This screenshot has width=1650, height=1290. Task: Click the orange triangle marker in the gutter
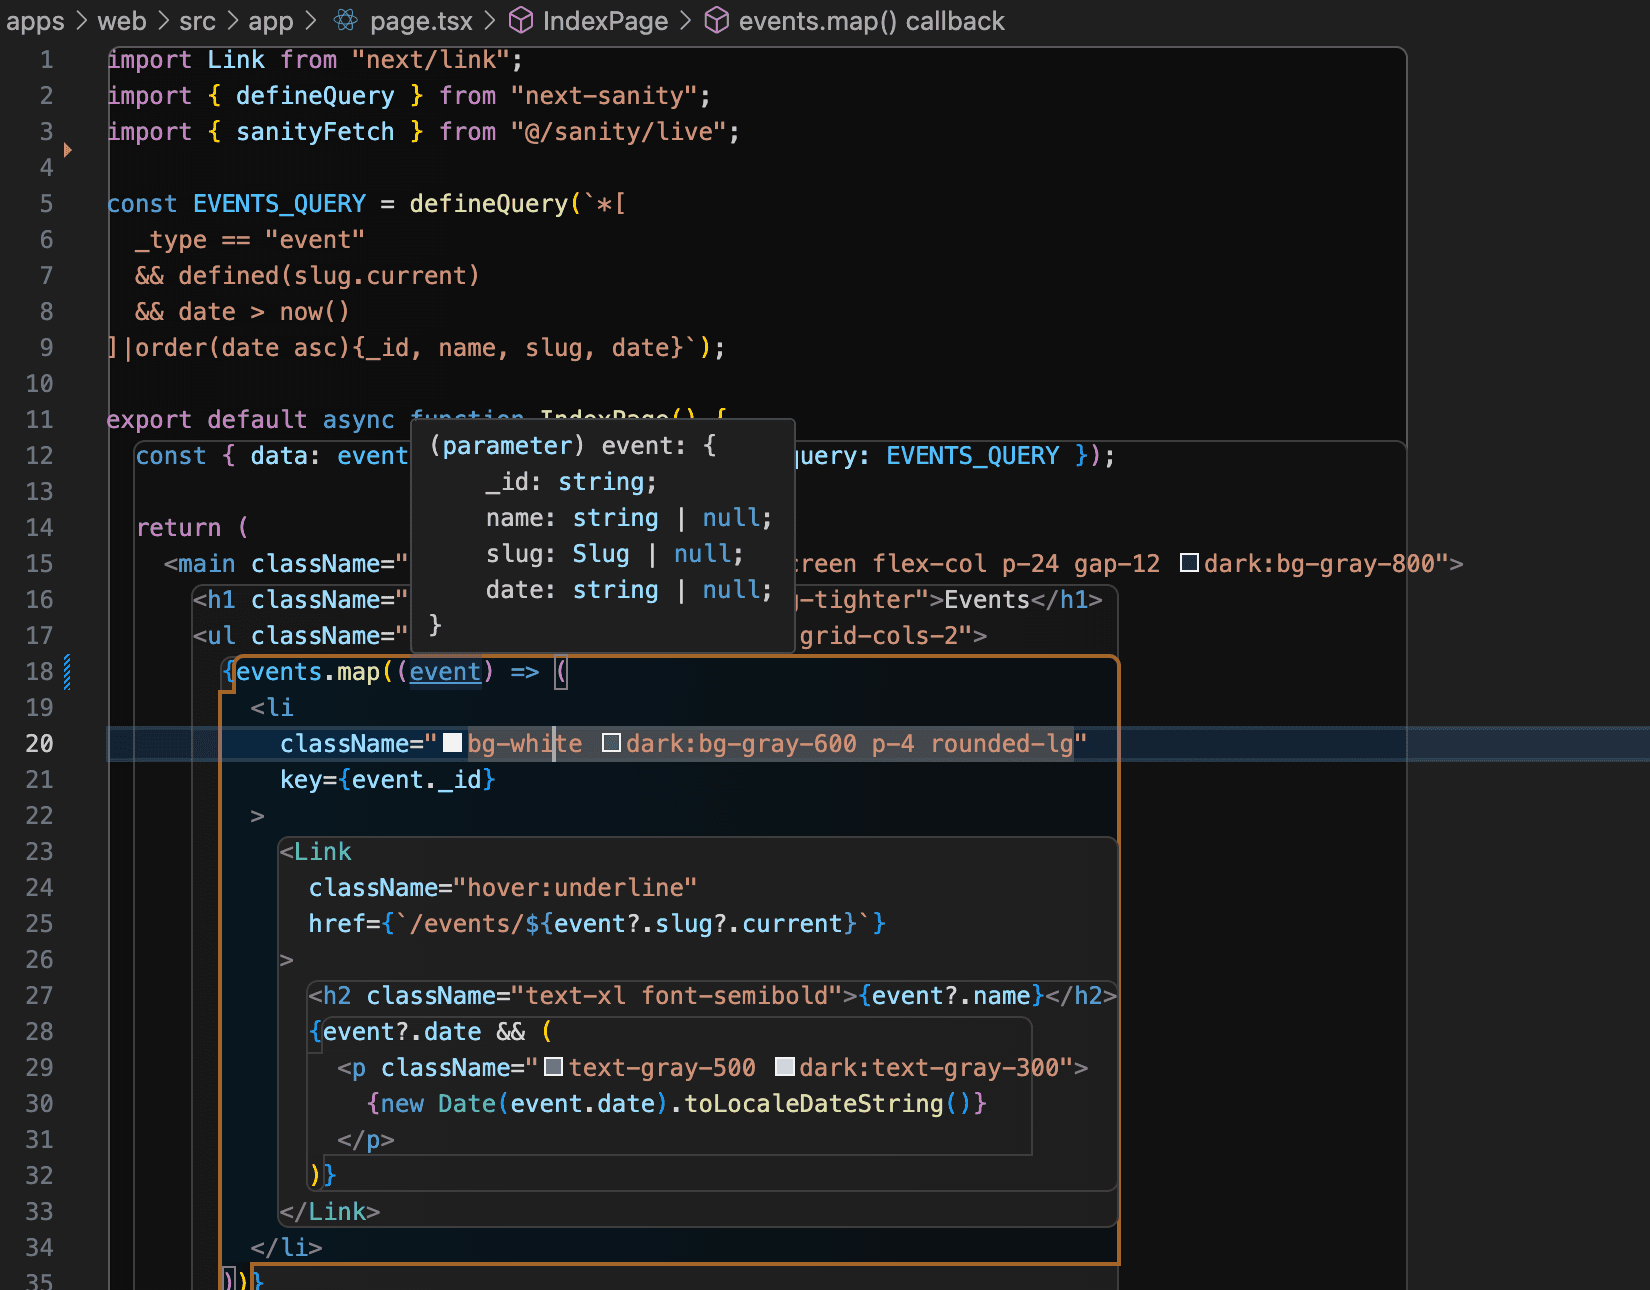pos(68,150)
